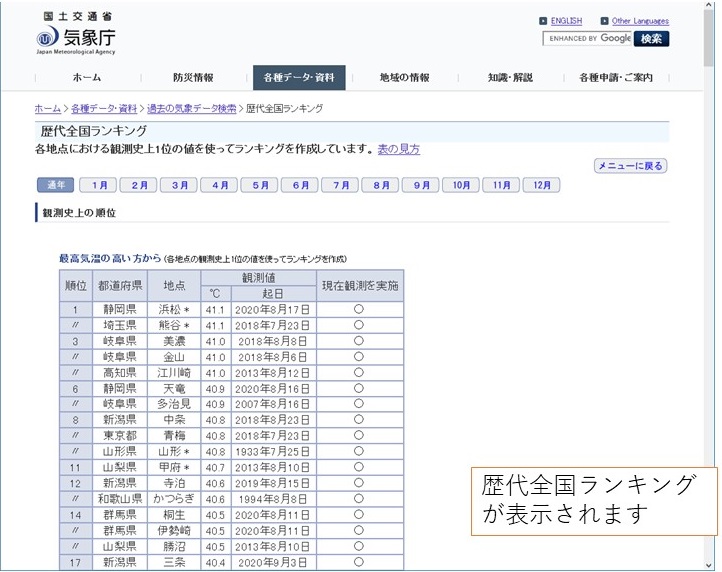Click the 和歌山県 prefecture cell
722x572 pixels.
(x=120, y=499)
